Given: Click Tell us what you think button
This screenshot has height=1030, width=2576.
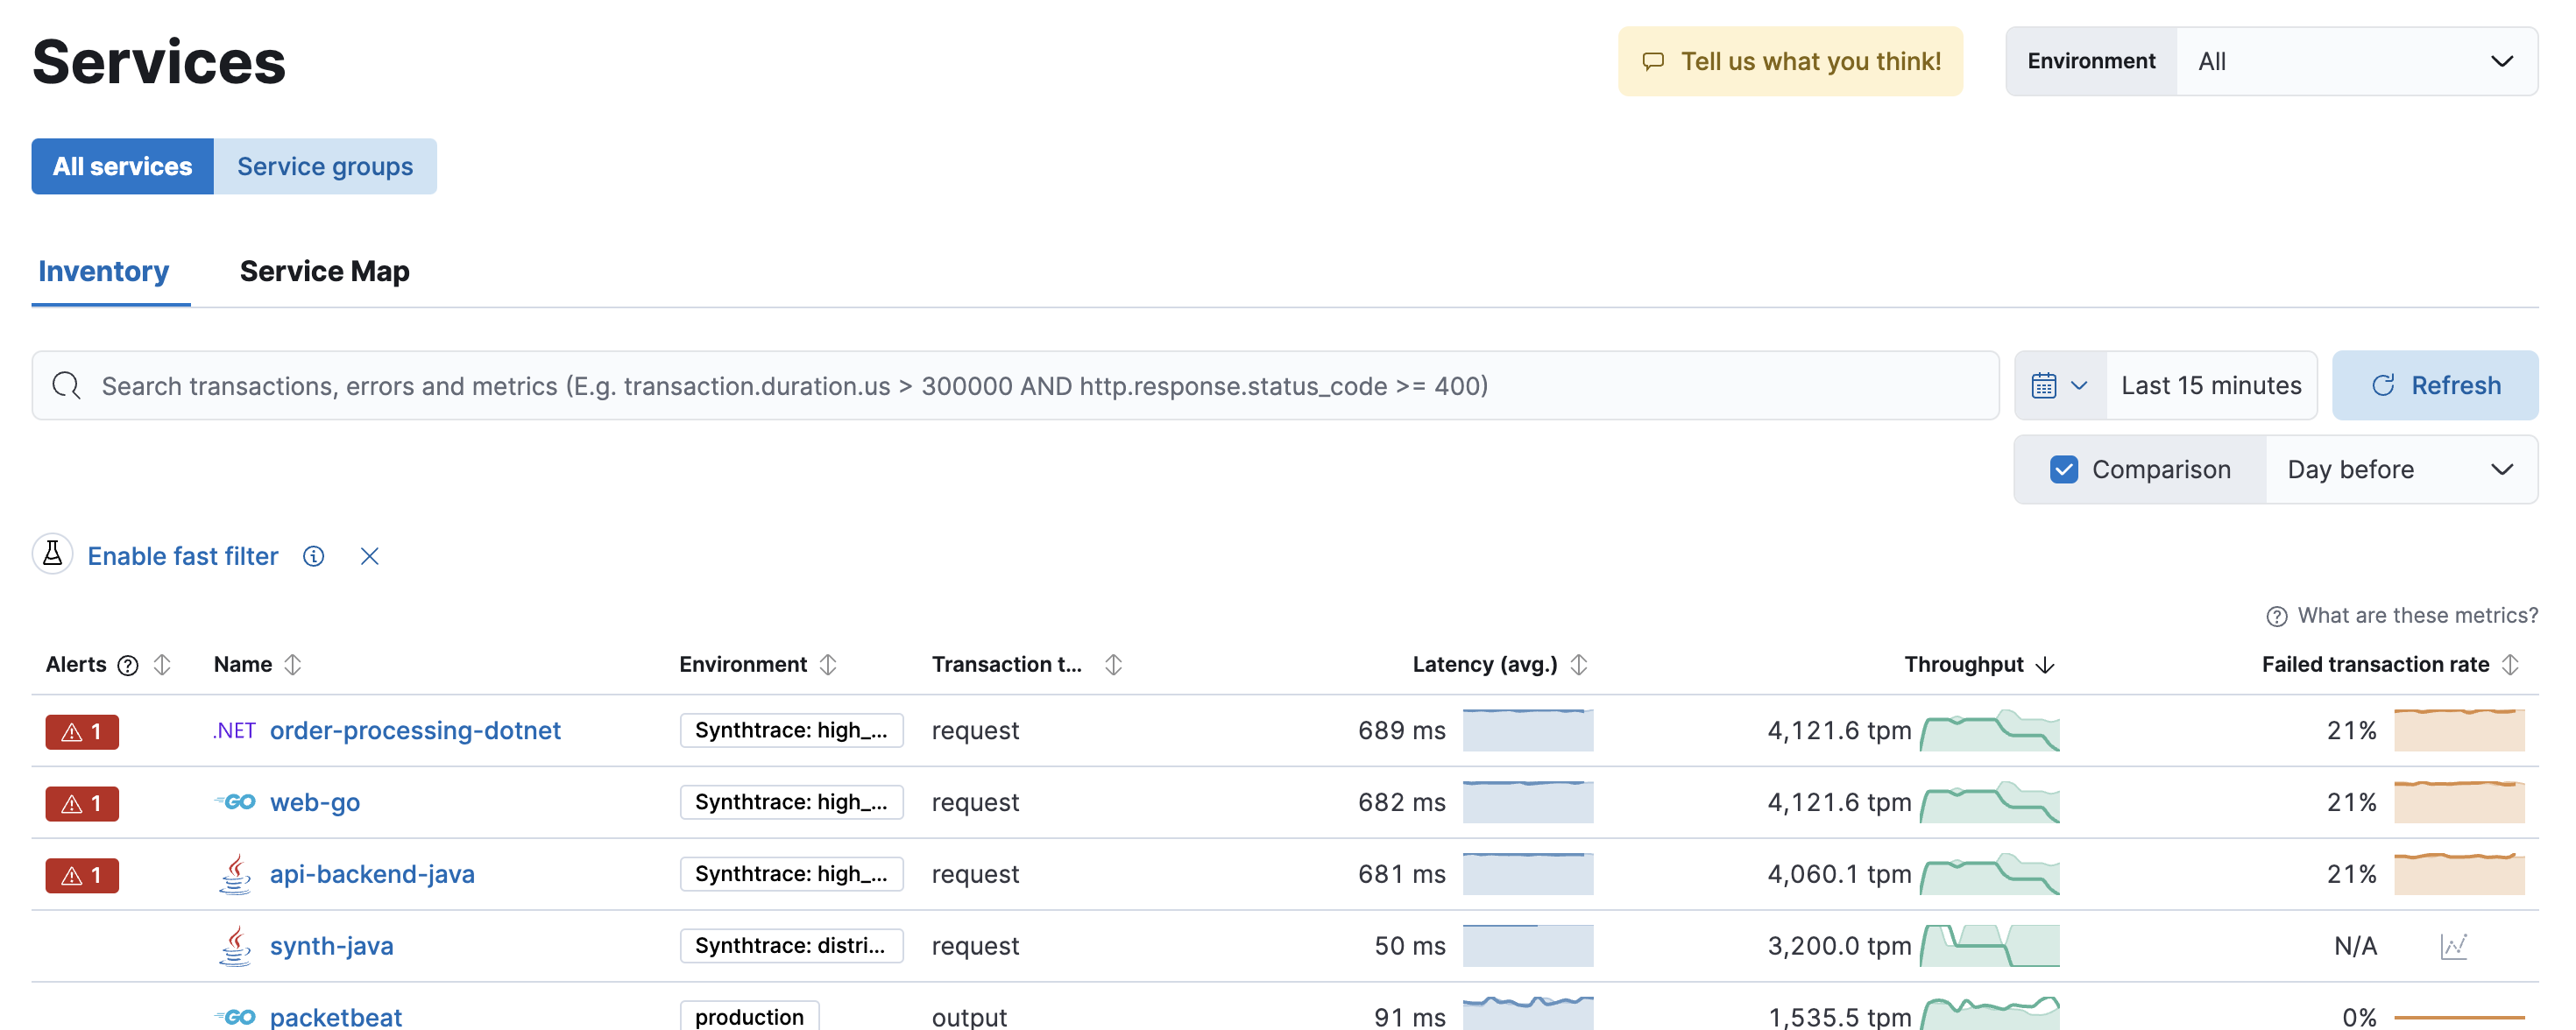Looking at the screenshot, I should (x=1790, y=61).
